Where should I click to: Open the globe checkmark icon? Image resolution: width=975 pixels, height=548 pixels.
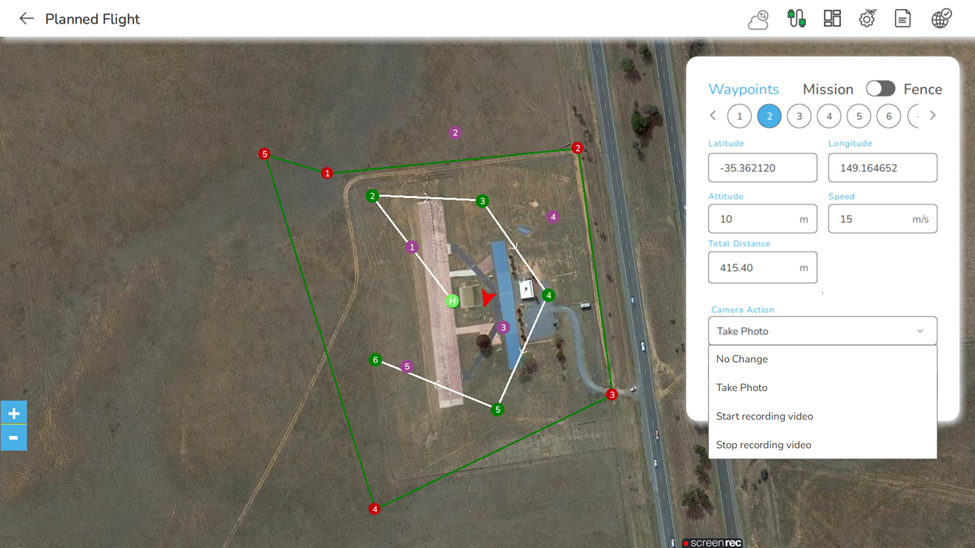[941, 18]
